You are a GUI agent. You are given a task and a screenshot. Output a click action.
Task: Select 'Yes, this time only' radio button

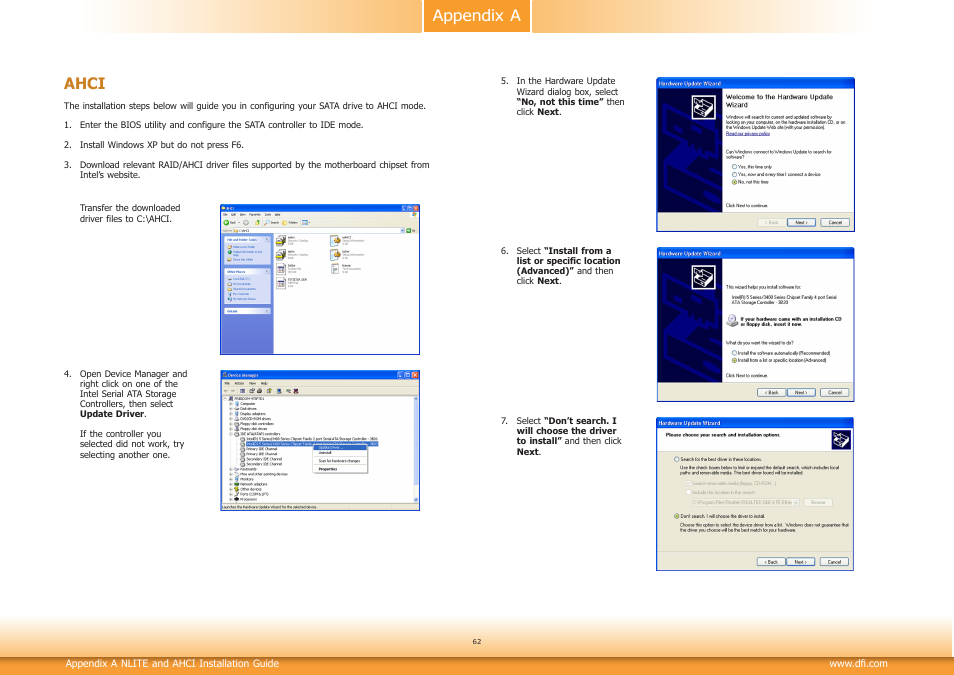(734, 167)
